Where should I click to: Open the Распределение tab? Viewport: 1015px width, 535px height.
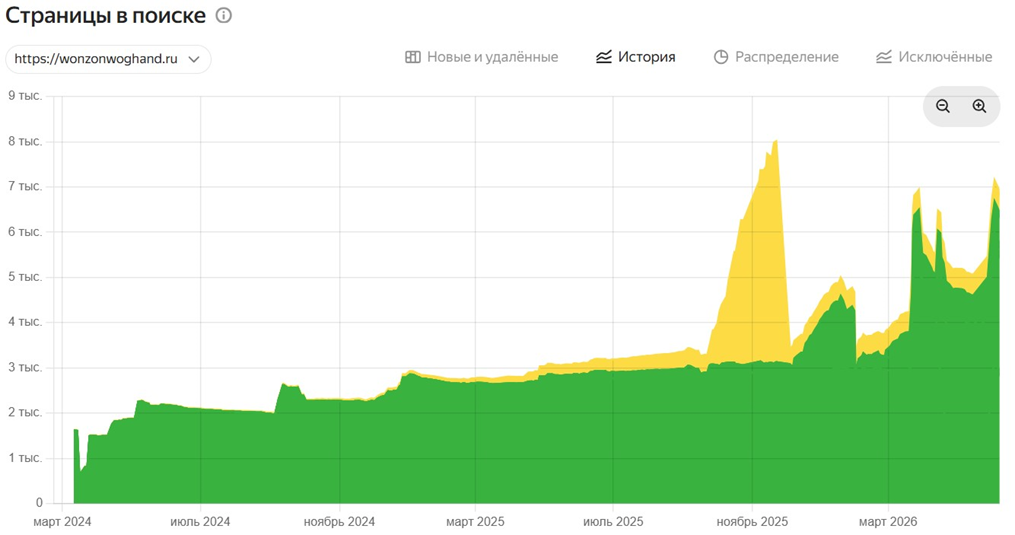[775, 57]
